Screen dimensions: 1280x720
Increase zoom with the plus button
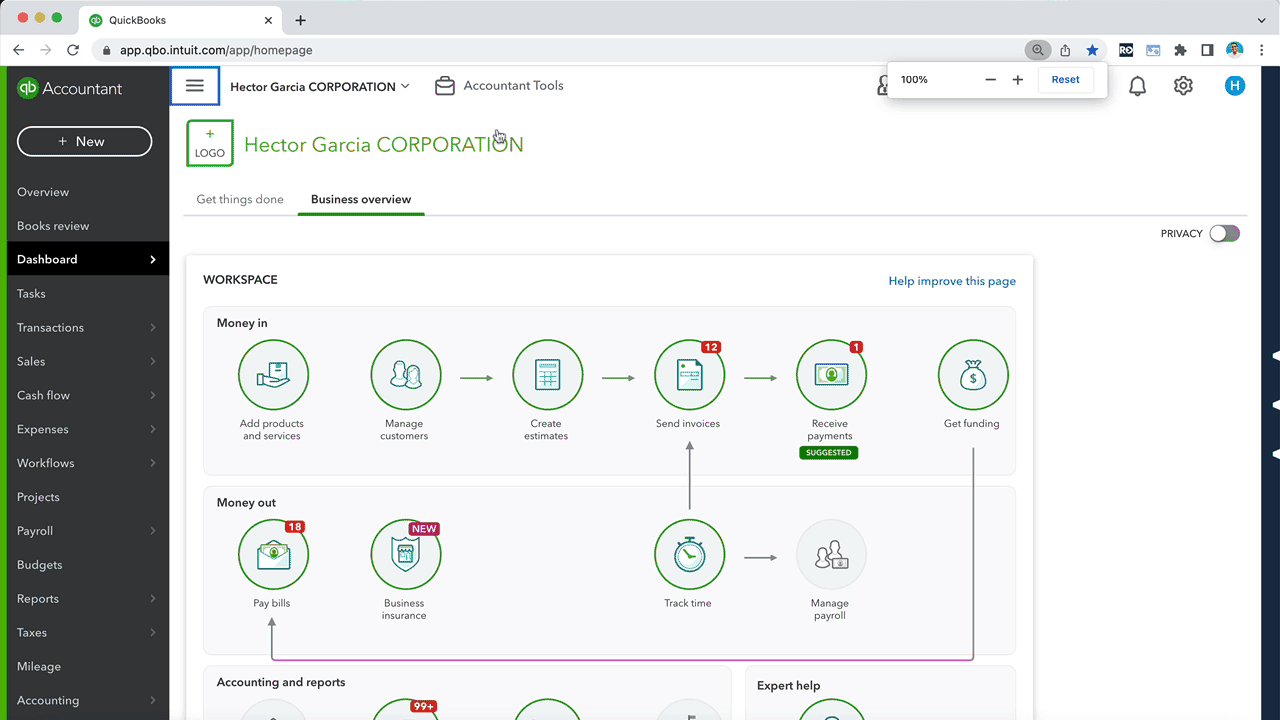tap(1018, 80)
